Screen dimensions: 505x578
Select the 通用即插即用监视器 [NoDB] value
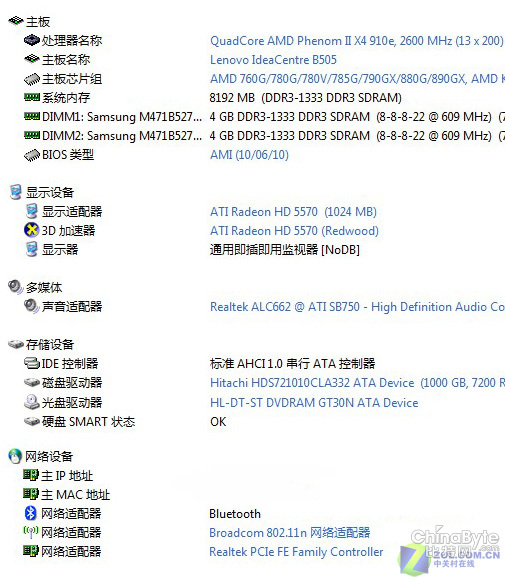[285, 250]
